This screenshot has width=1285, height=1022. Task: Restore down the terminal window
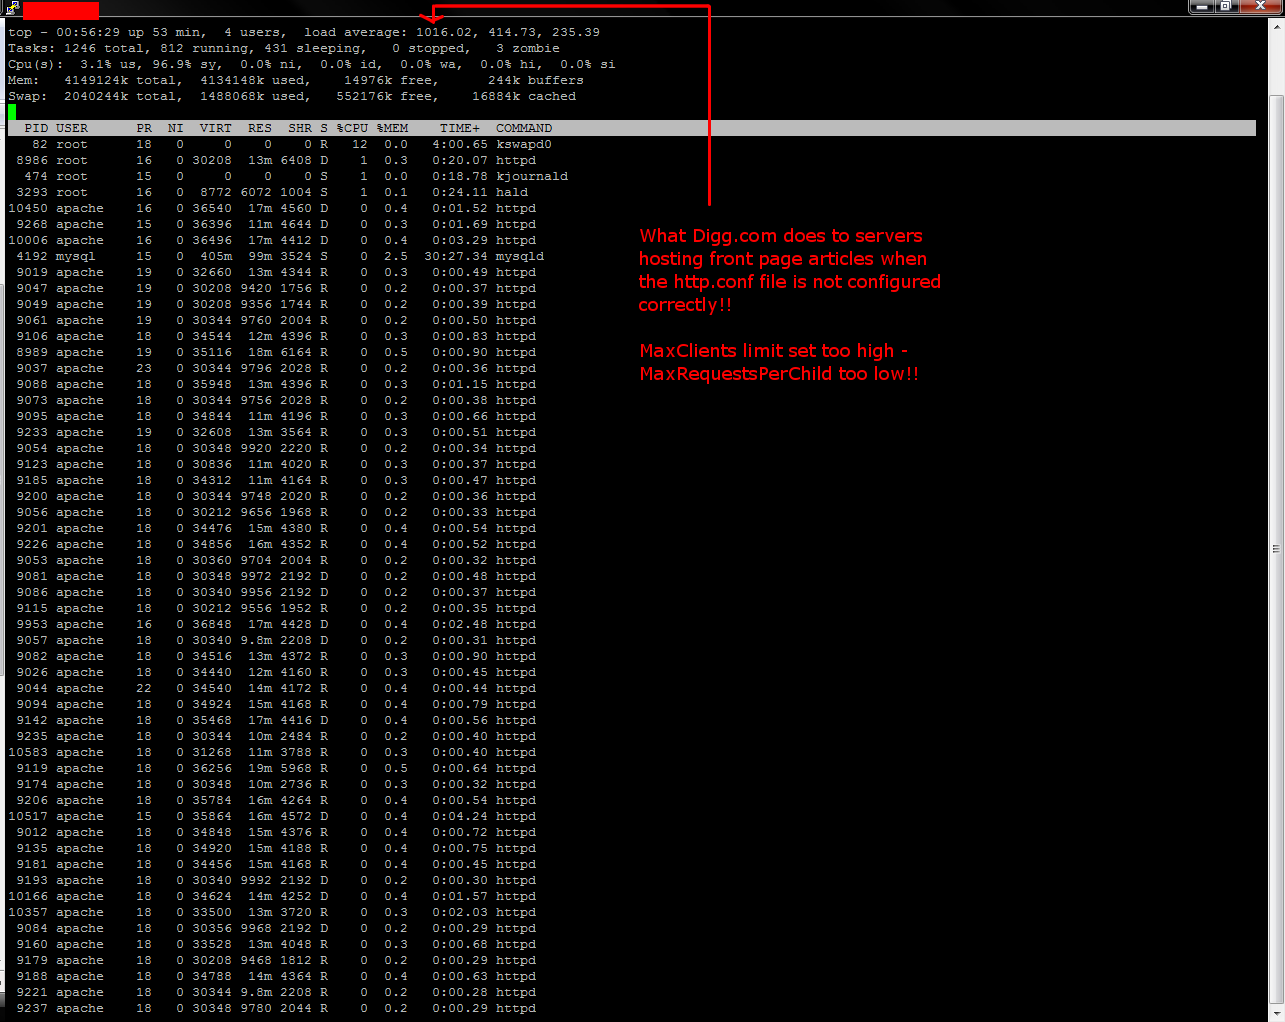(x=1225, y=6)
